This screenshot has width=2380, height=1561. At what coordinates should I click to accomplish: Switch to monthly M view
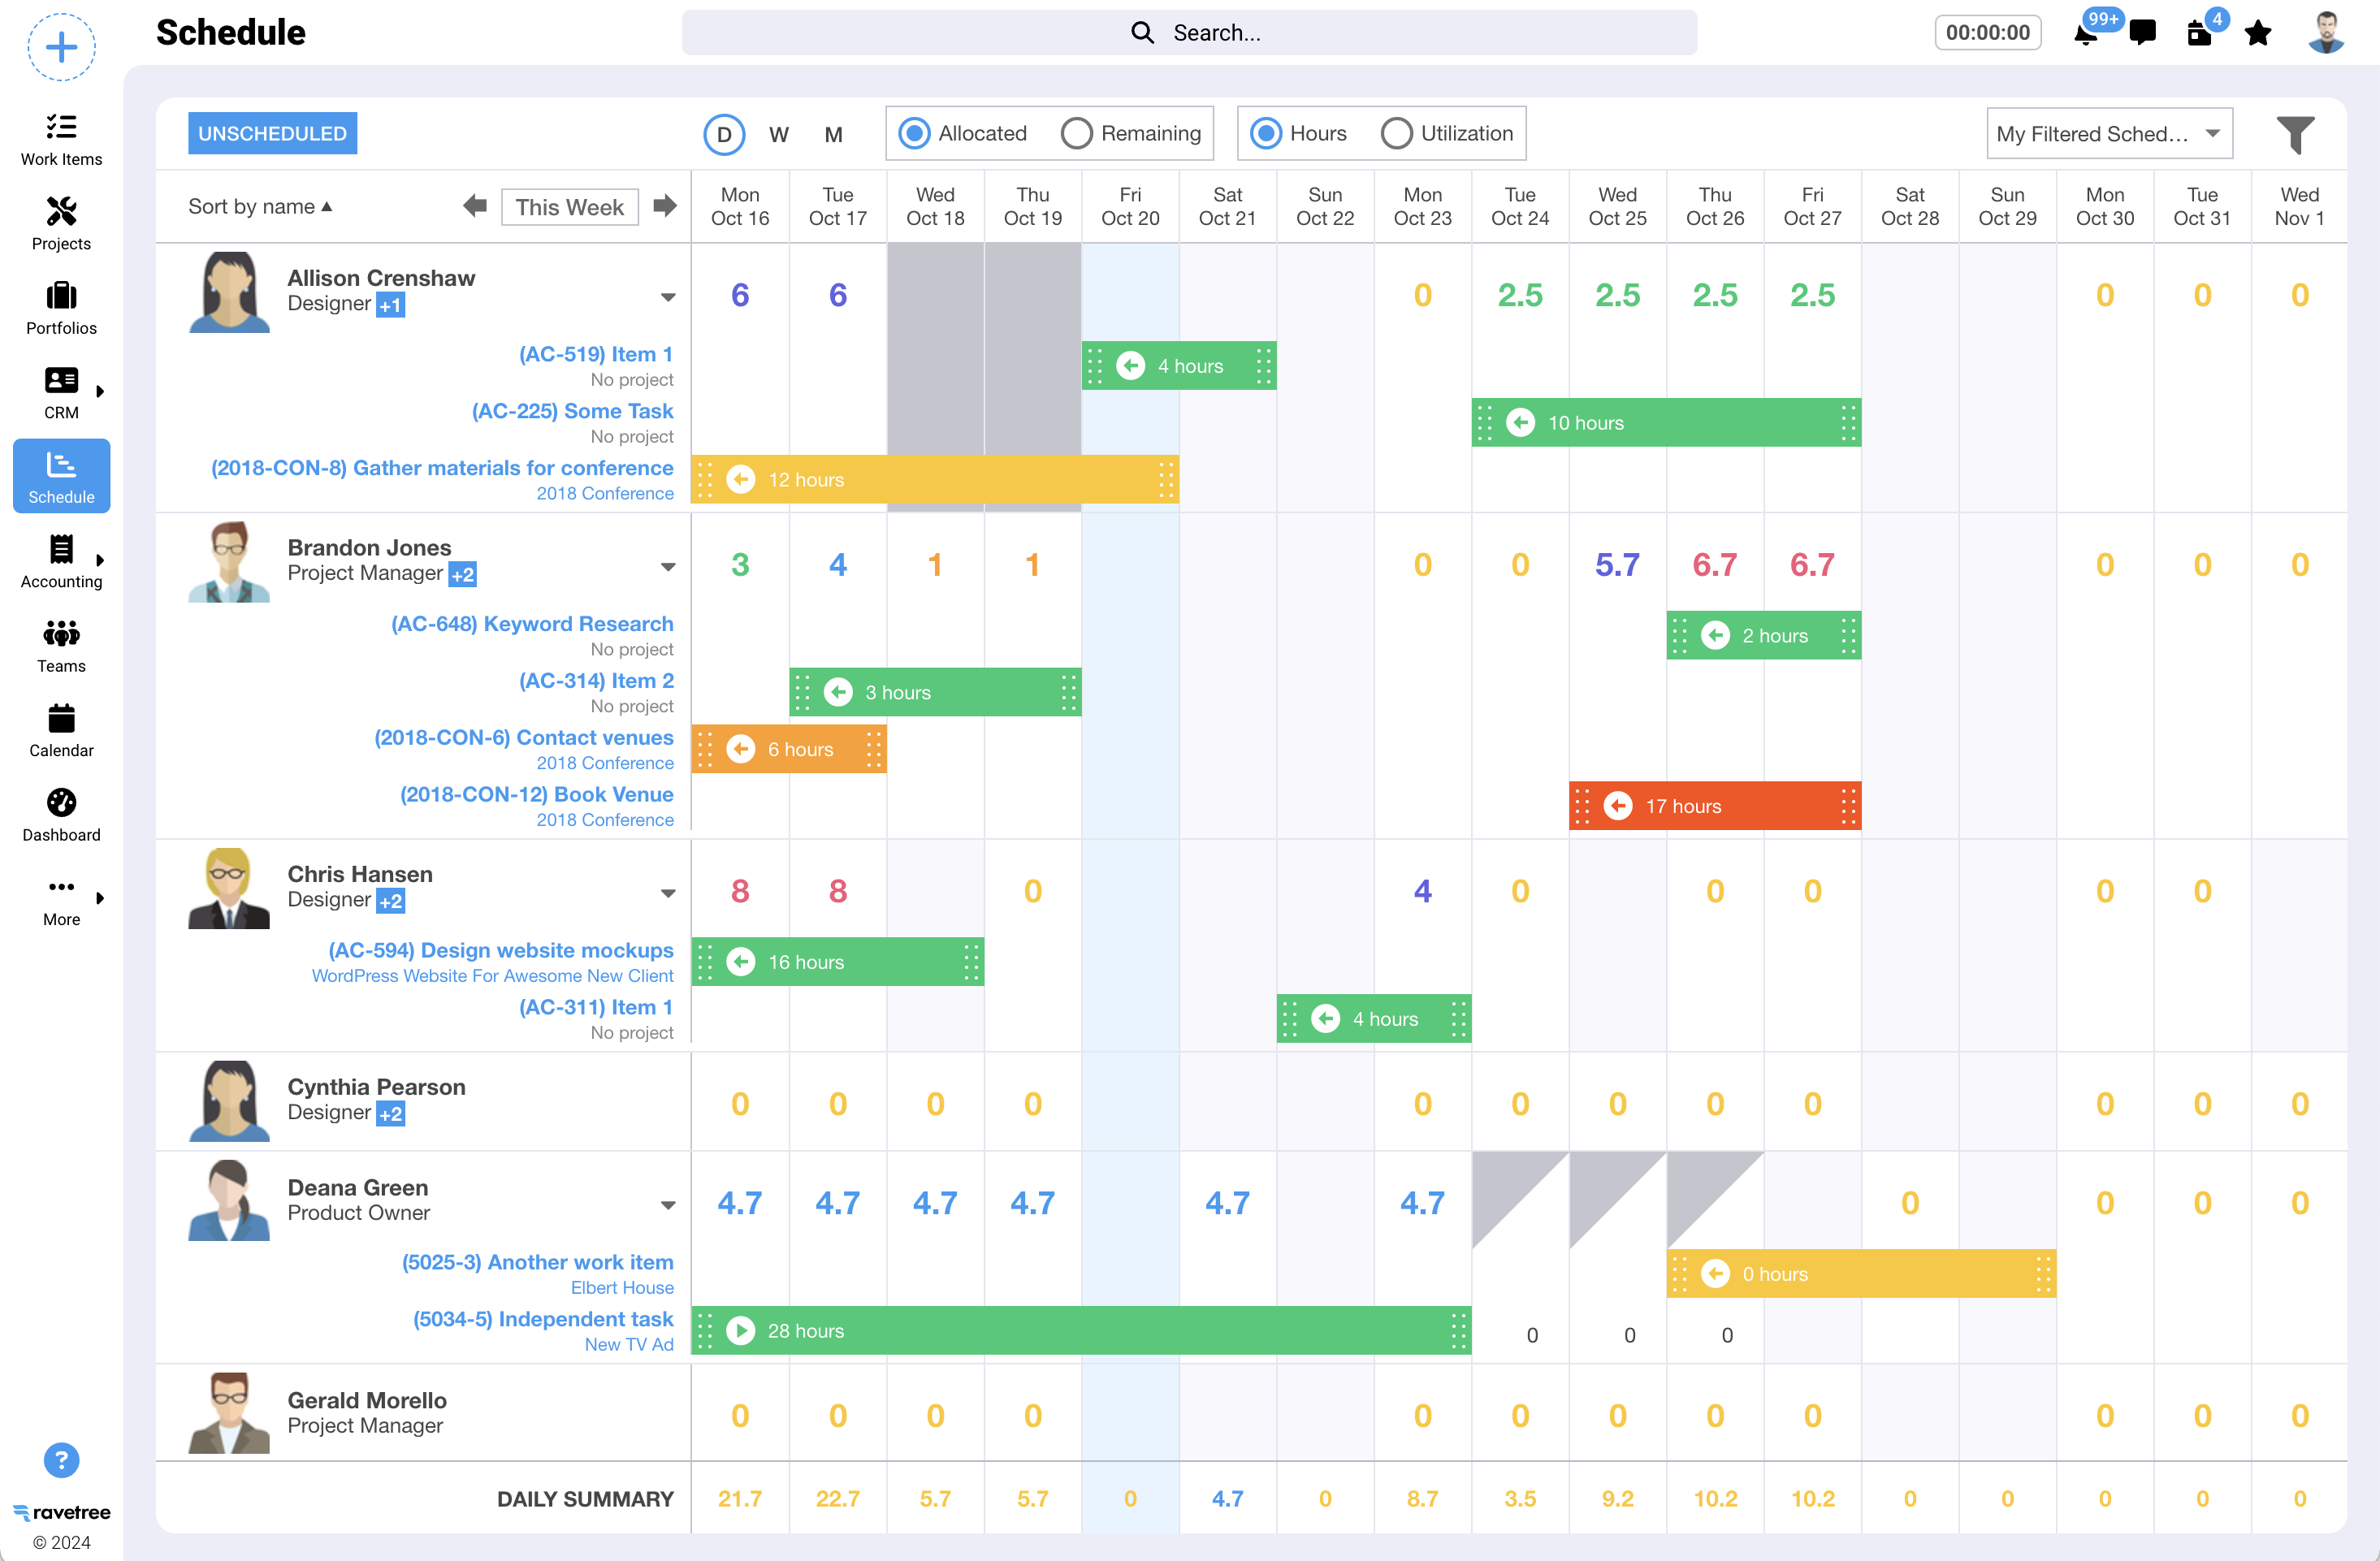click(833, 135)
